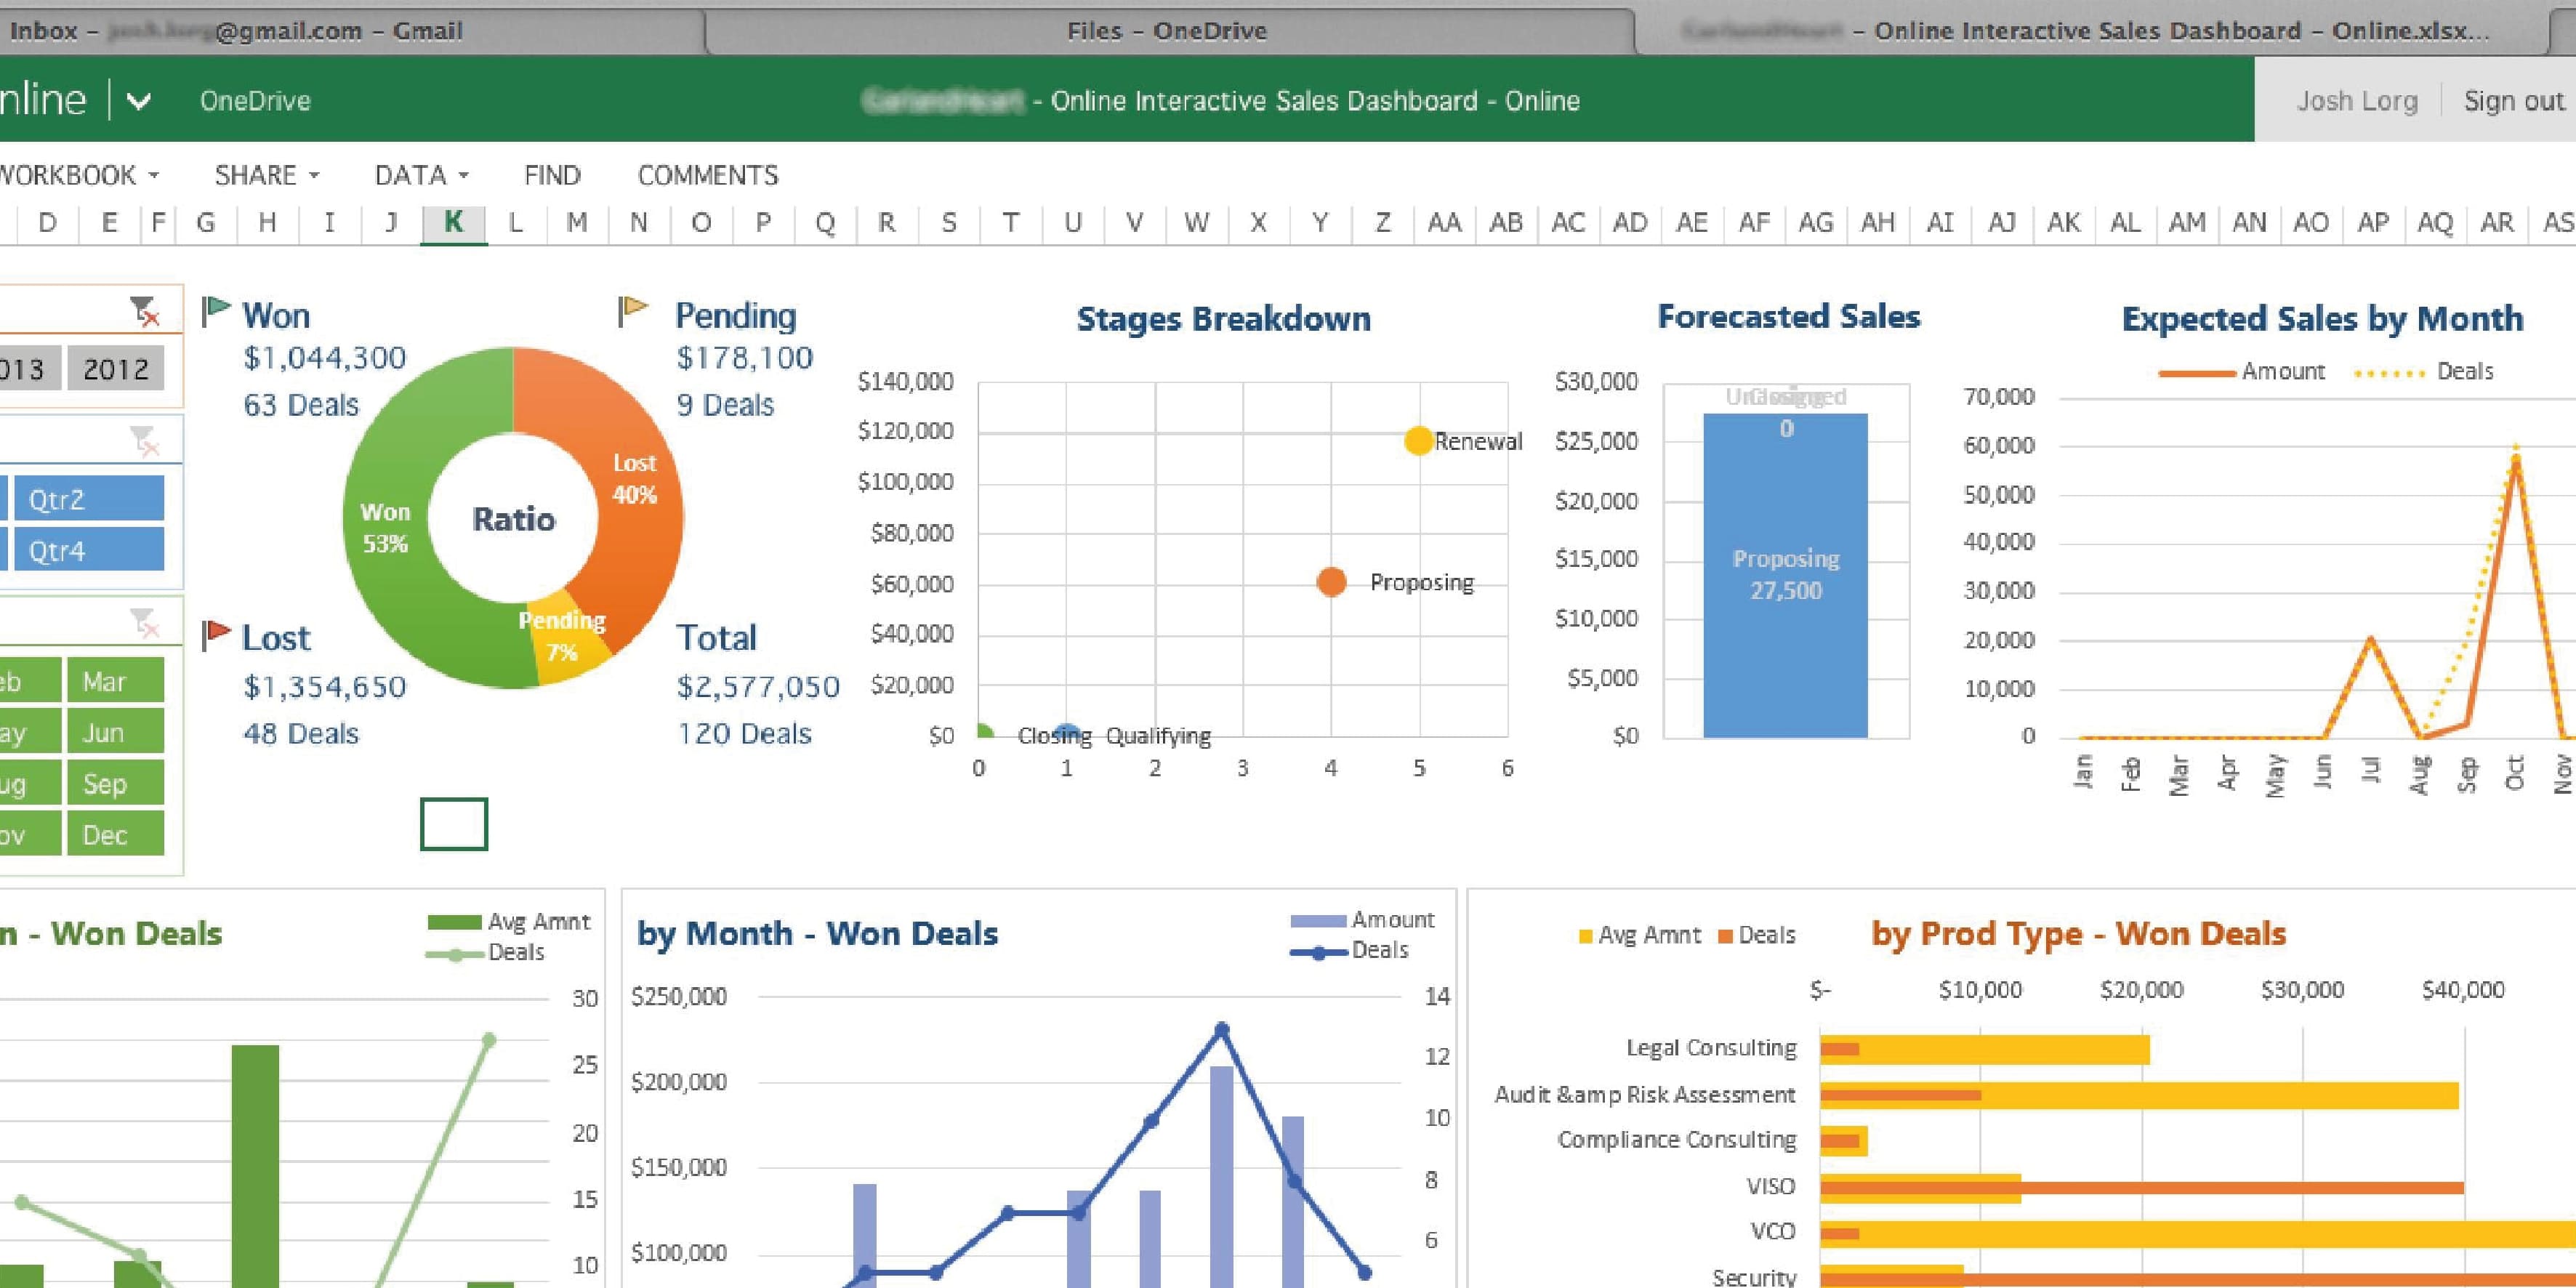Toggle the 2012 year slicer button
The image size is (2576, 1288).
115,369
